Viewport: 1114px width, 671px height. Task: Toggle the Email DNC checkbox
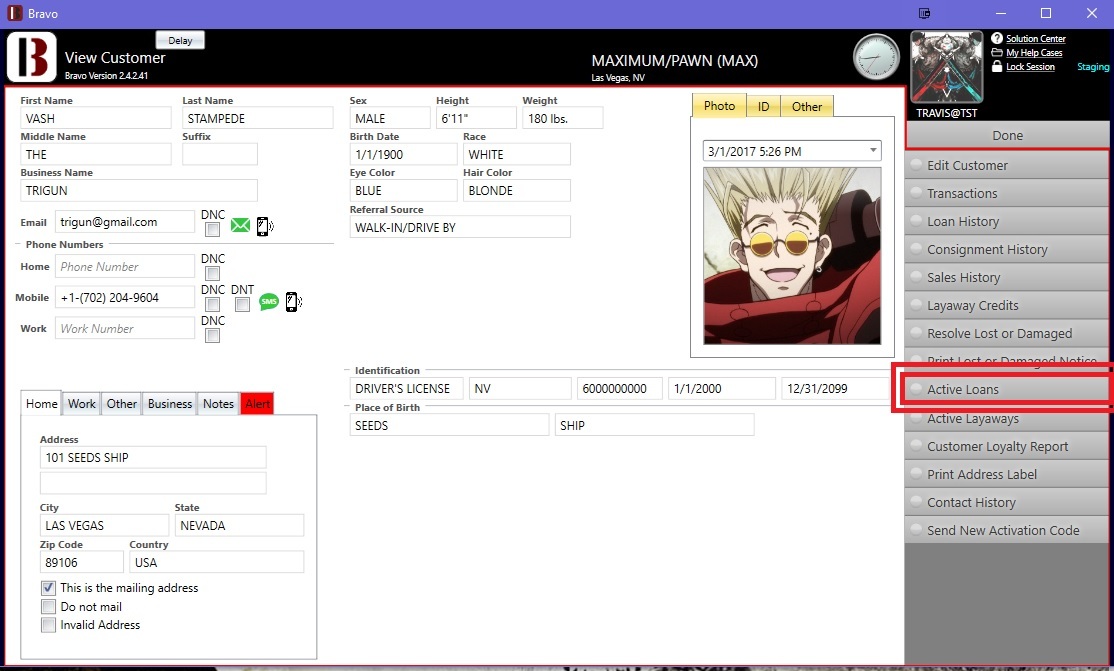(212, 230)
